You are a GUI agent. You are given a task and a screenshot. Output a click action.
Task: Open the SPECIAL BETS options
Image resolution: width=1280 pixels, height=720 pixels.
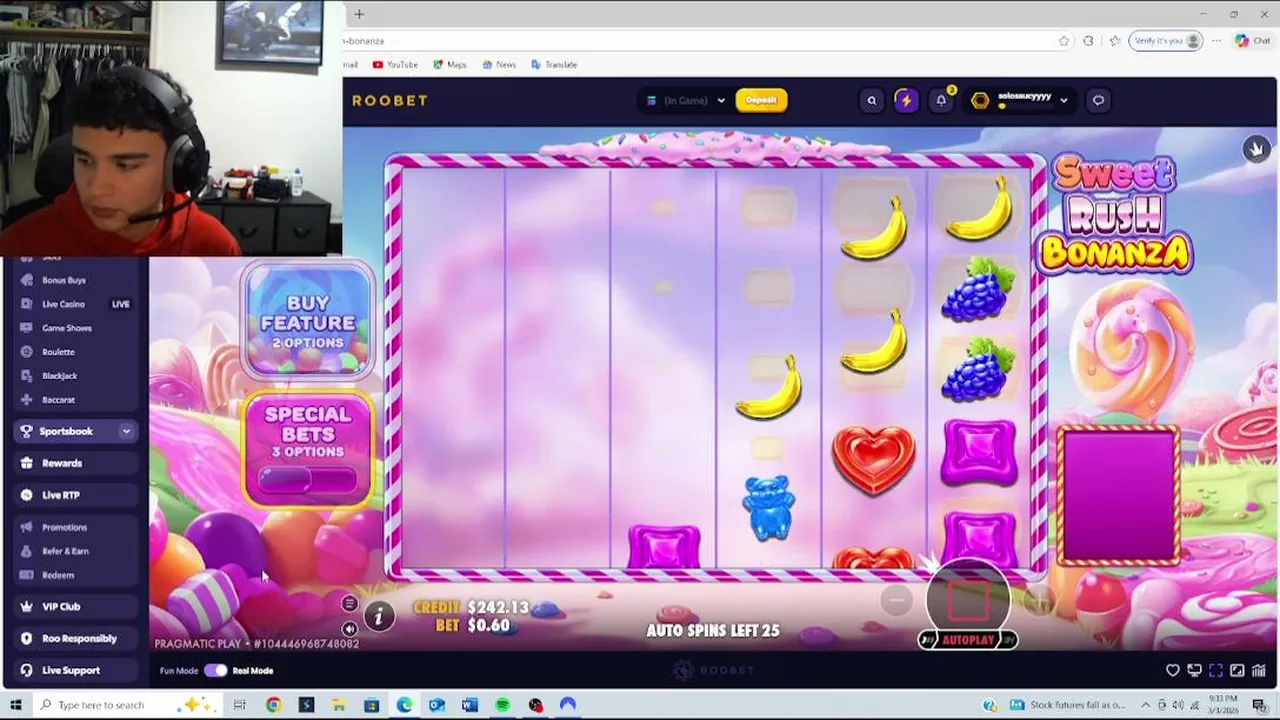point(307,448)
